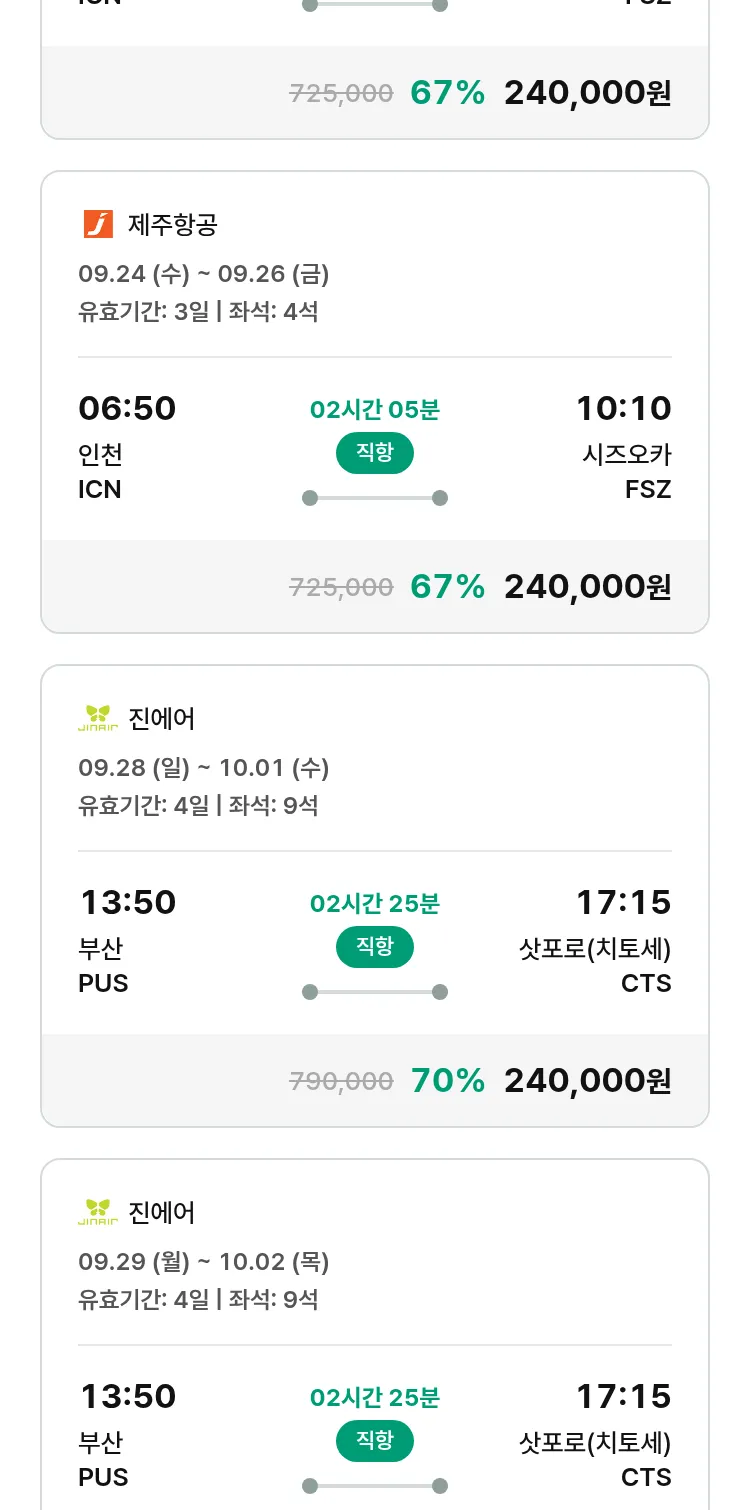750x1510 pixels.
Task: Click the crossed-out 790,000 original price
Action: [341, 1081]
